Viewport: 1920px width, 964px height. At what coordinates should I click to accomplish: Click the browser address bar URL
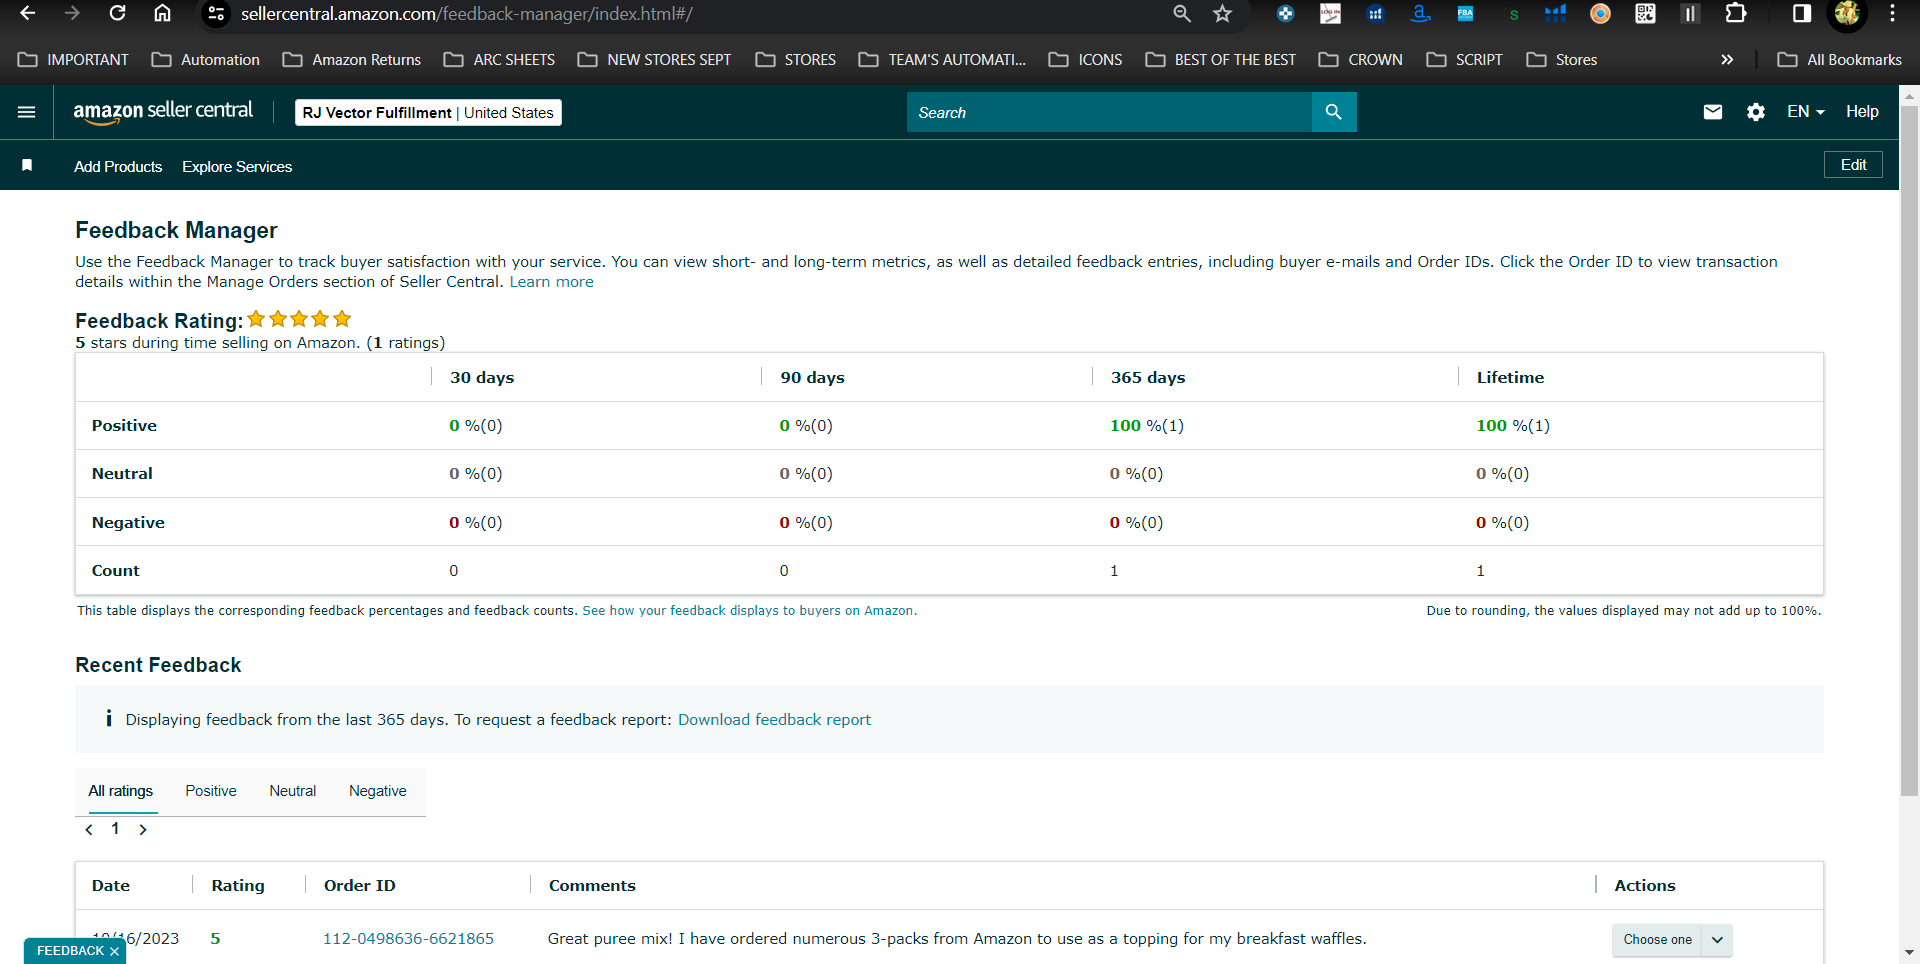pos(467,14)
